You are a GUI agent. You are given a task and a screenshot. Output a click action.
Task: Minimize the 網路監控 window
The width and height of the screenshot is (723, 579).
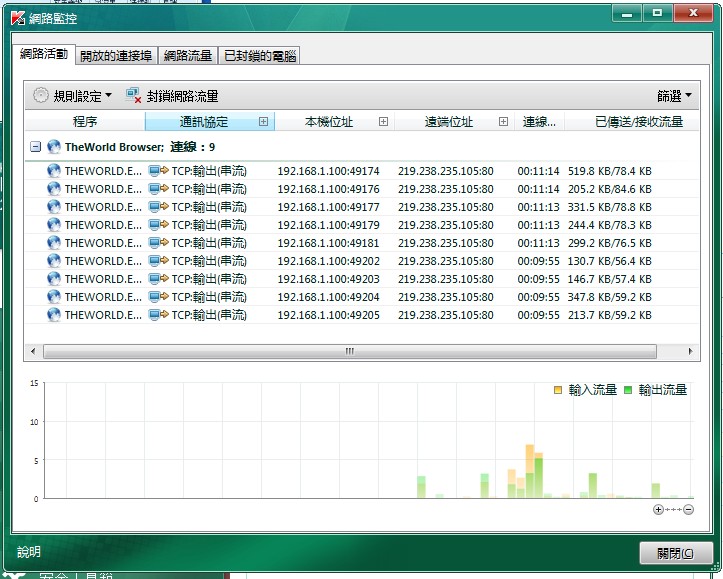(627, 13)
